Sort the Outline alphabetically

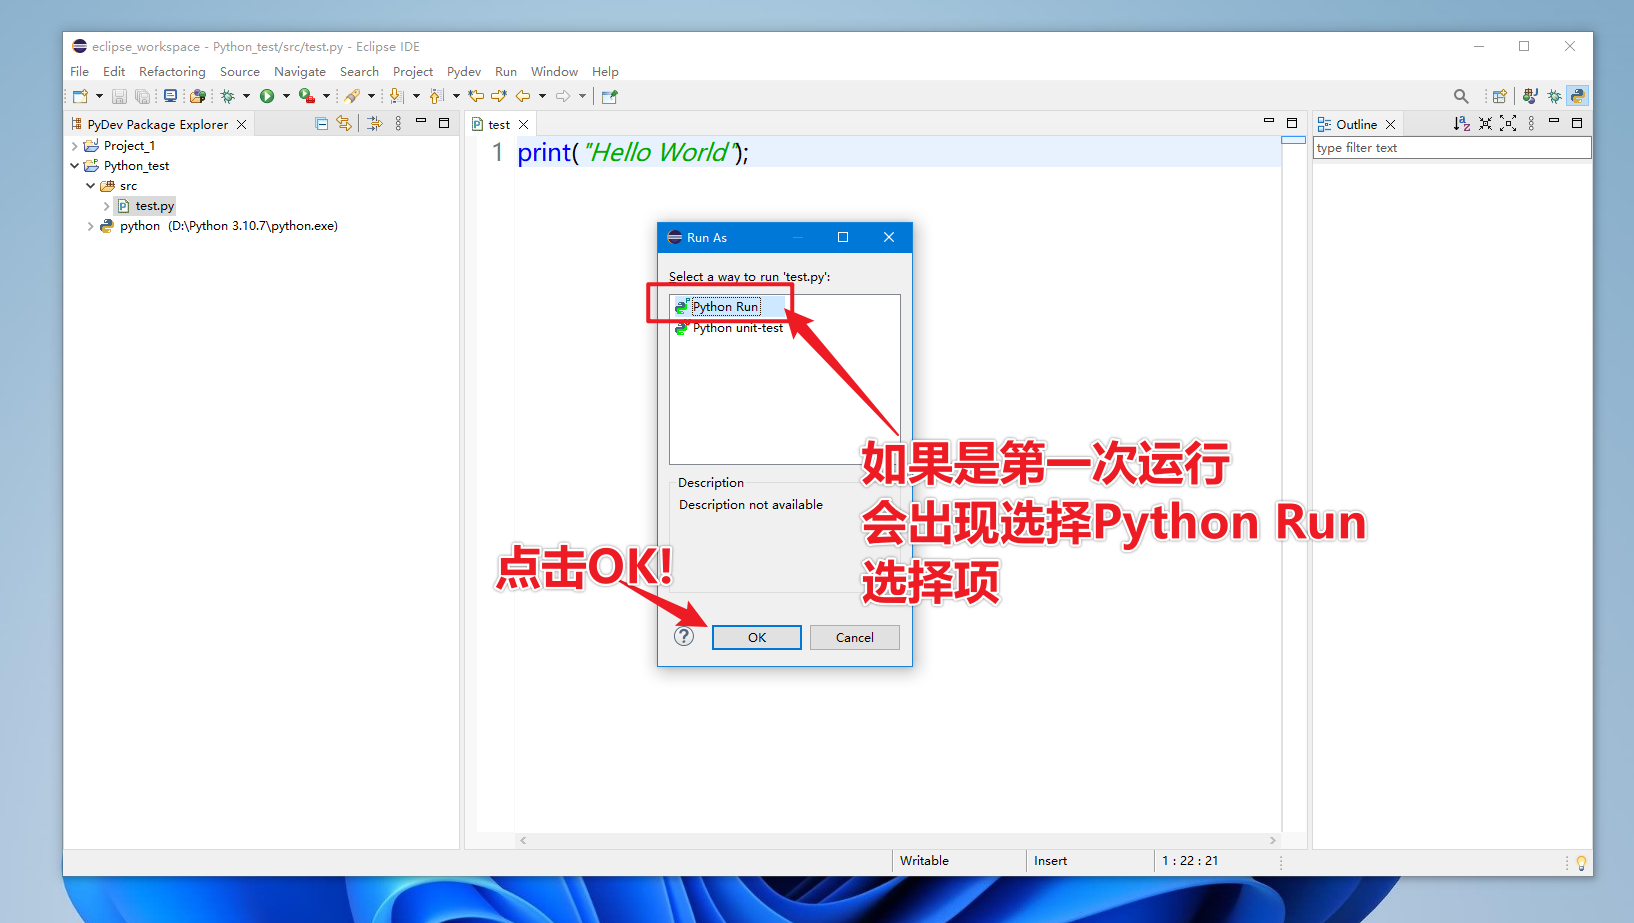(x=1461, y=124)
